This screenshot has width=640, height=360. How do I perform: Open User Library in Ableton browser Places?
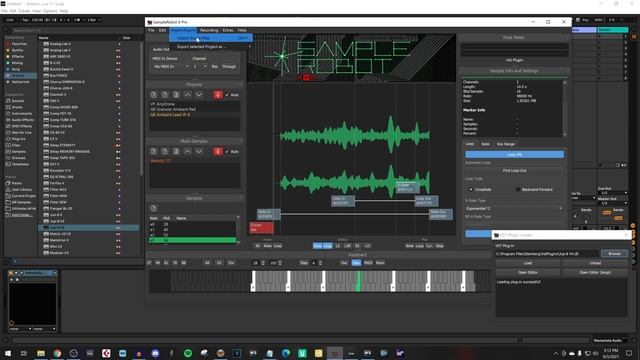[x=21, y=190]
